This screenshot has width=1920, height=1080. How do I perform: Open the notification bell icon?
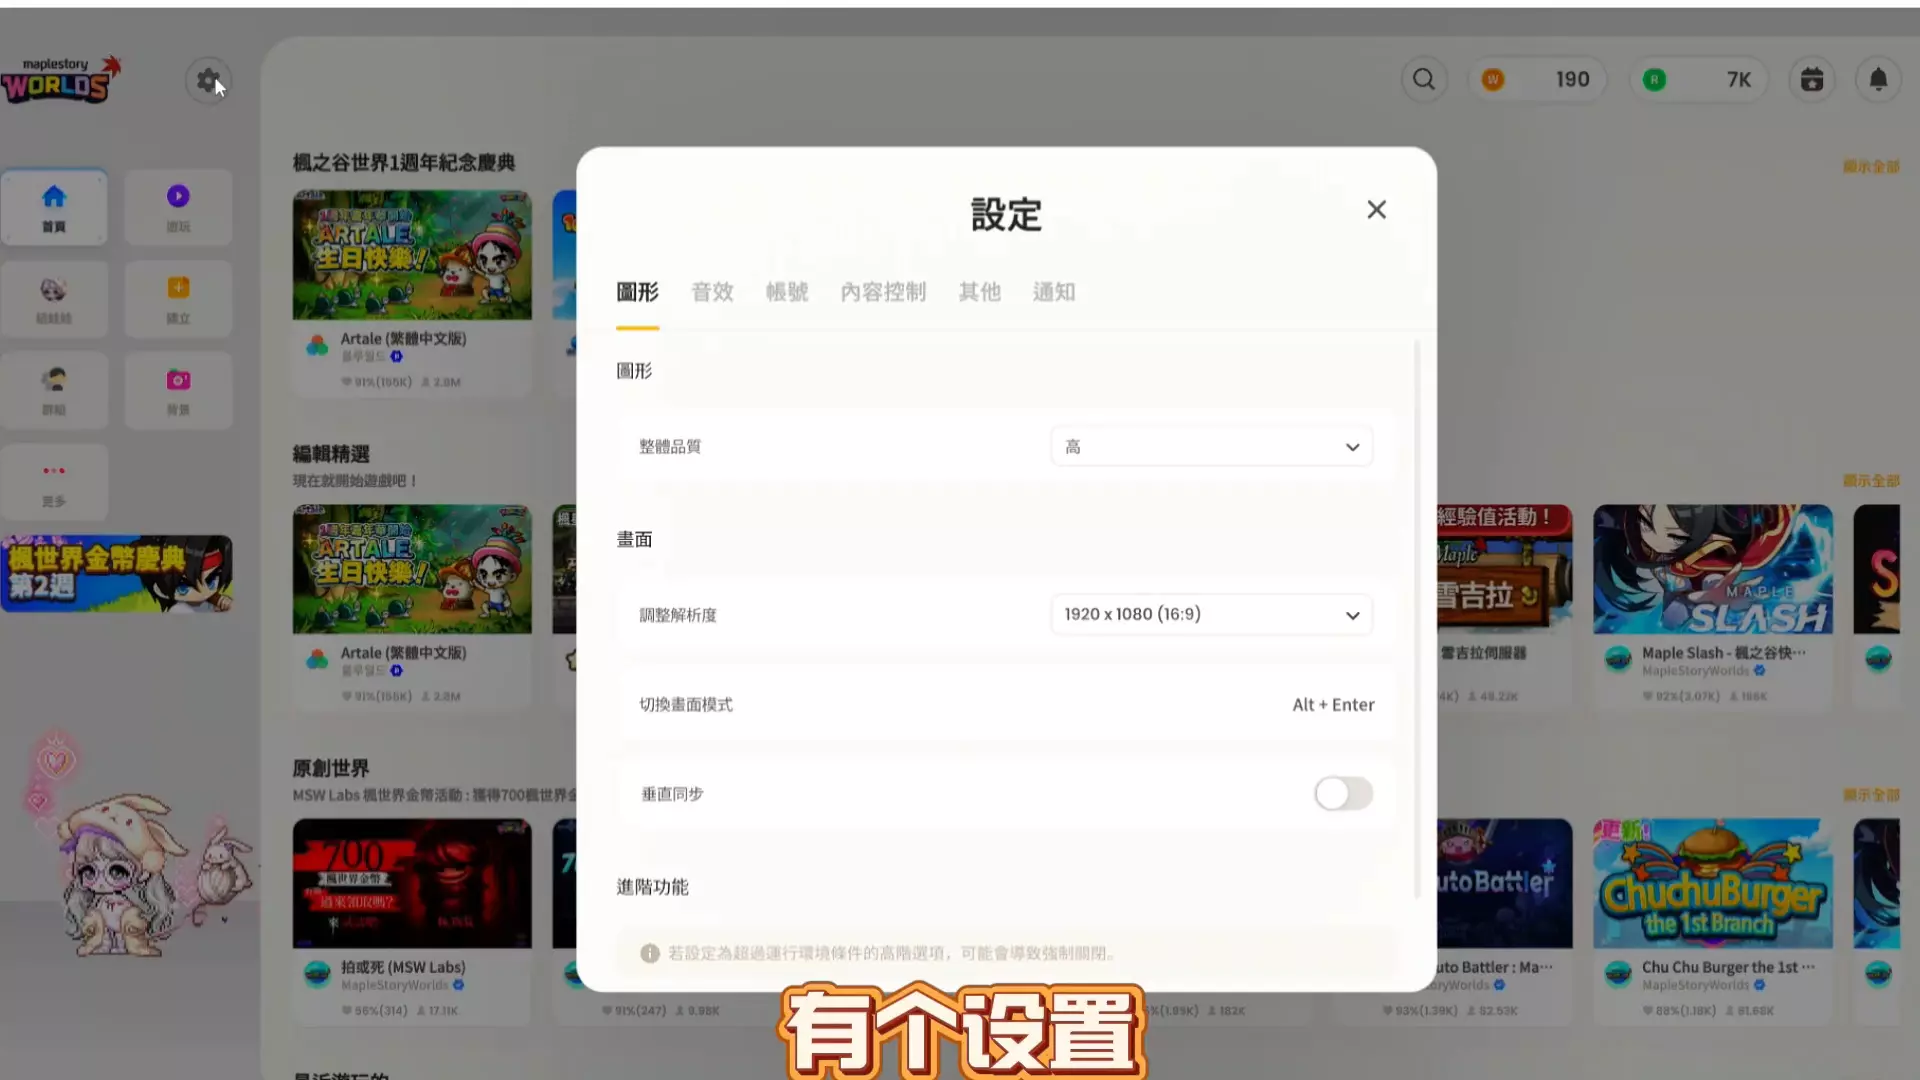pos(1878,79)
